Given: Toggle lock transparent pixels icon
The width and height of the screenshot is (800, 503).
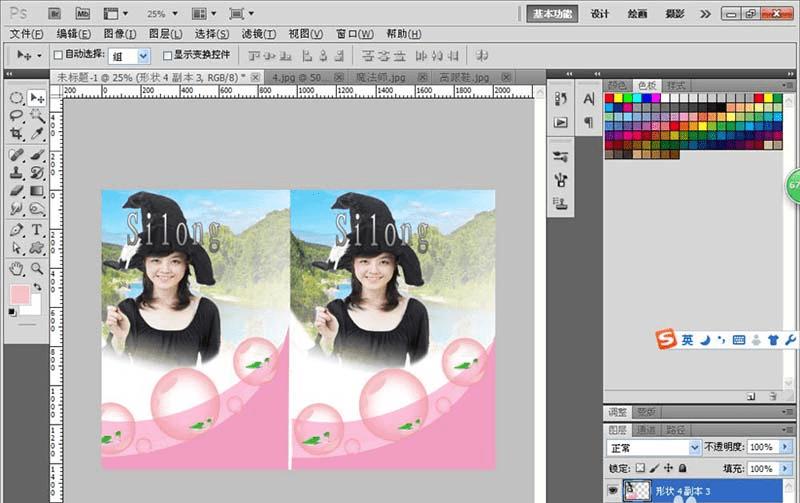Looking at the screenshot, I should click(x=640, y=468).
